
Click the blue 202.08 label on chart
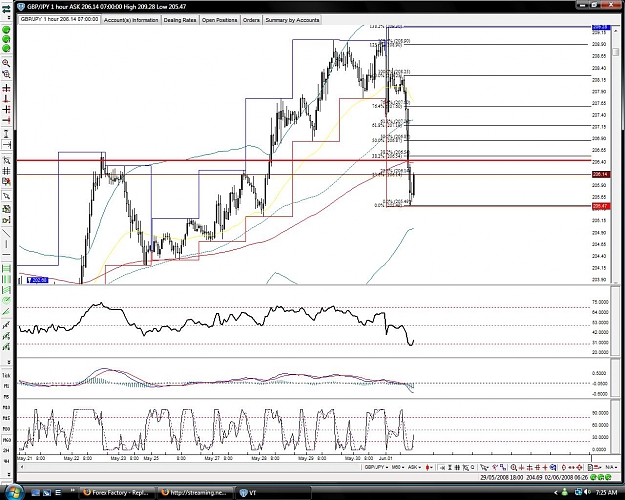click(x=38, y=280)
